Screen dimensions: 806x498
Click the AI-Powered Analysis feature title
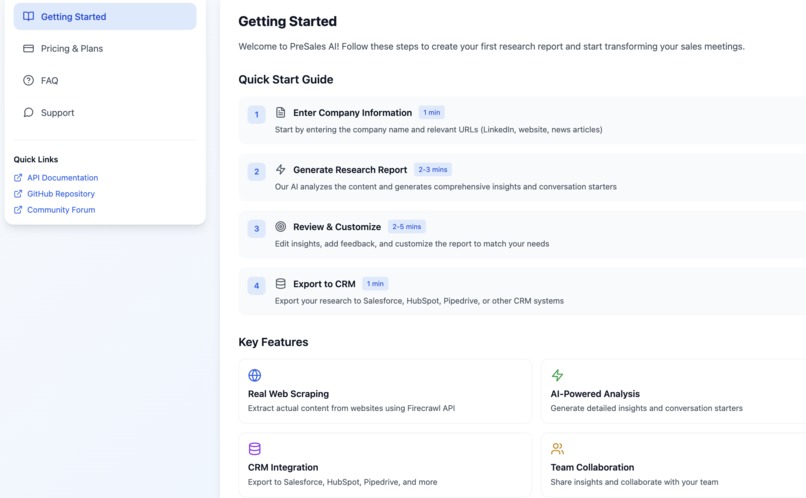tap(595, 394)
